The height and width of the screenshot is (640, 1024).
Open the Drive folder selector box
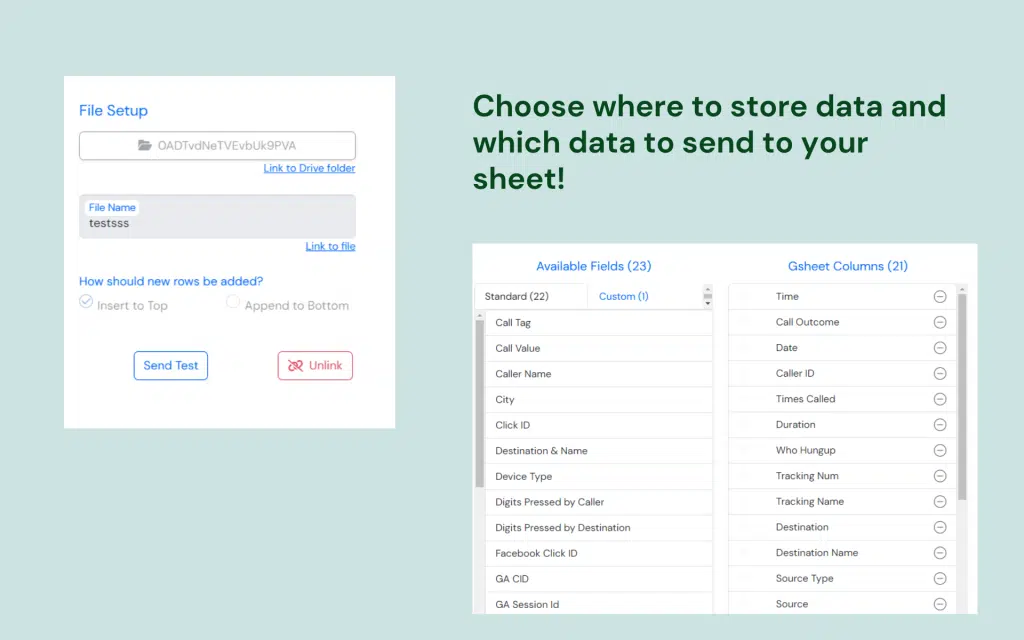(217, 145)
